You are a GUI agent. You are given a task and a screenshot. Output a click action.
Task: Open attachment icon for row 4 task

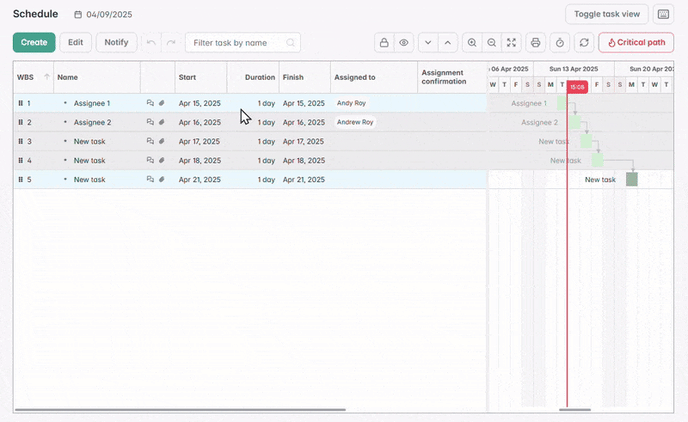point(161,161)
